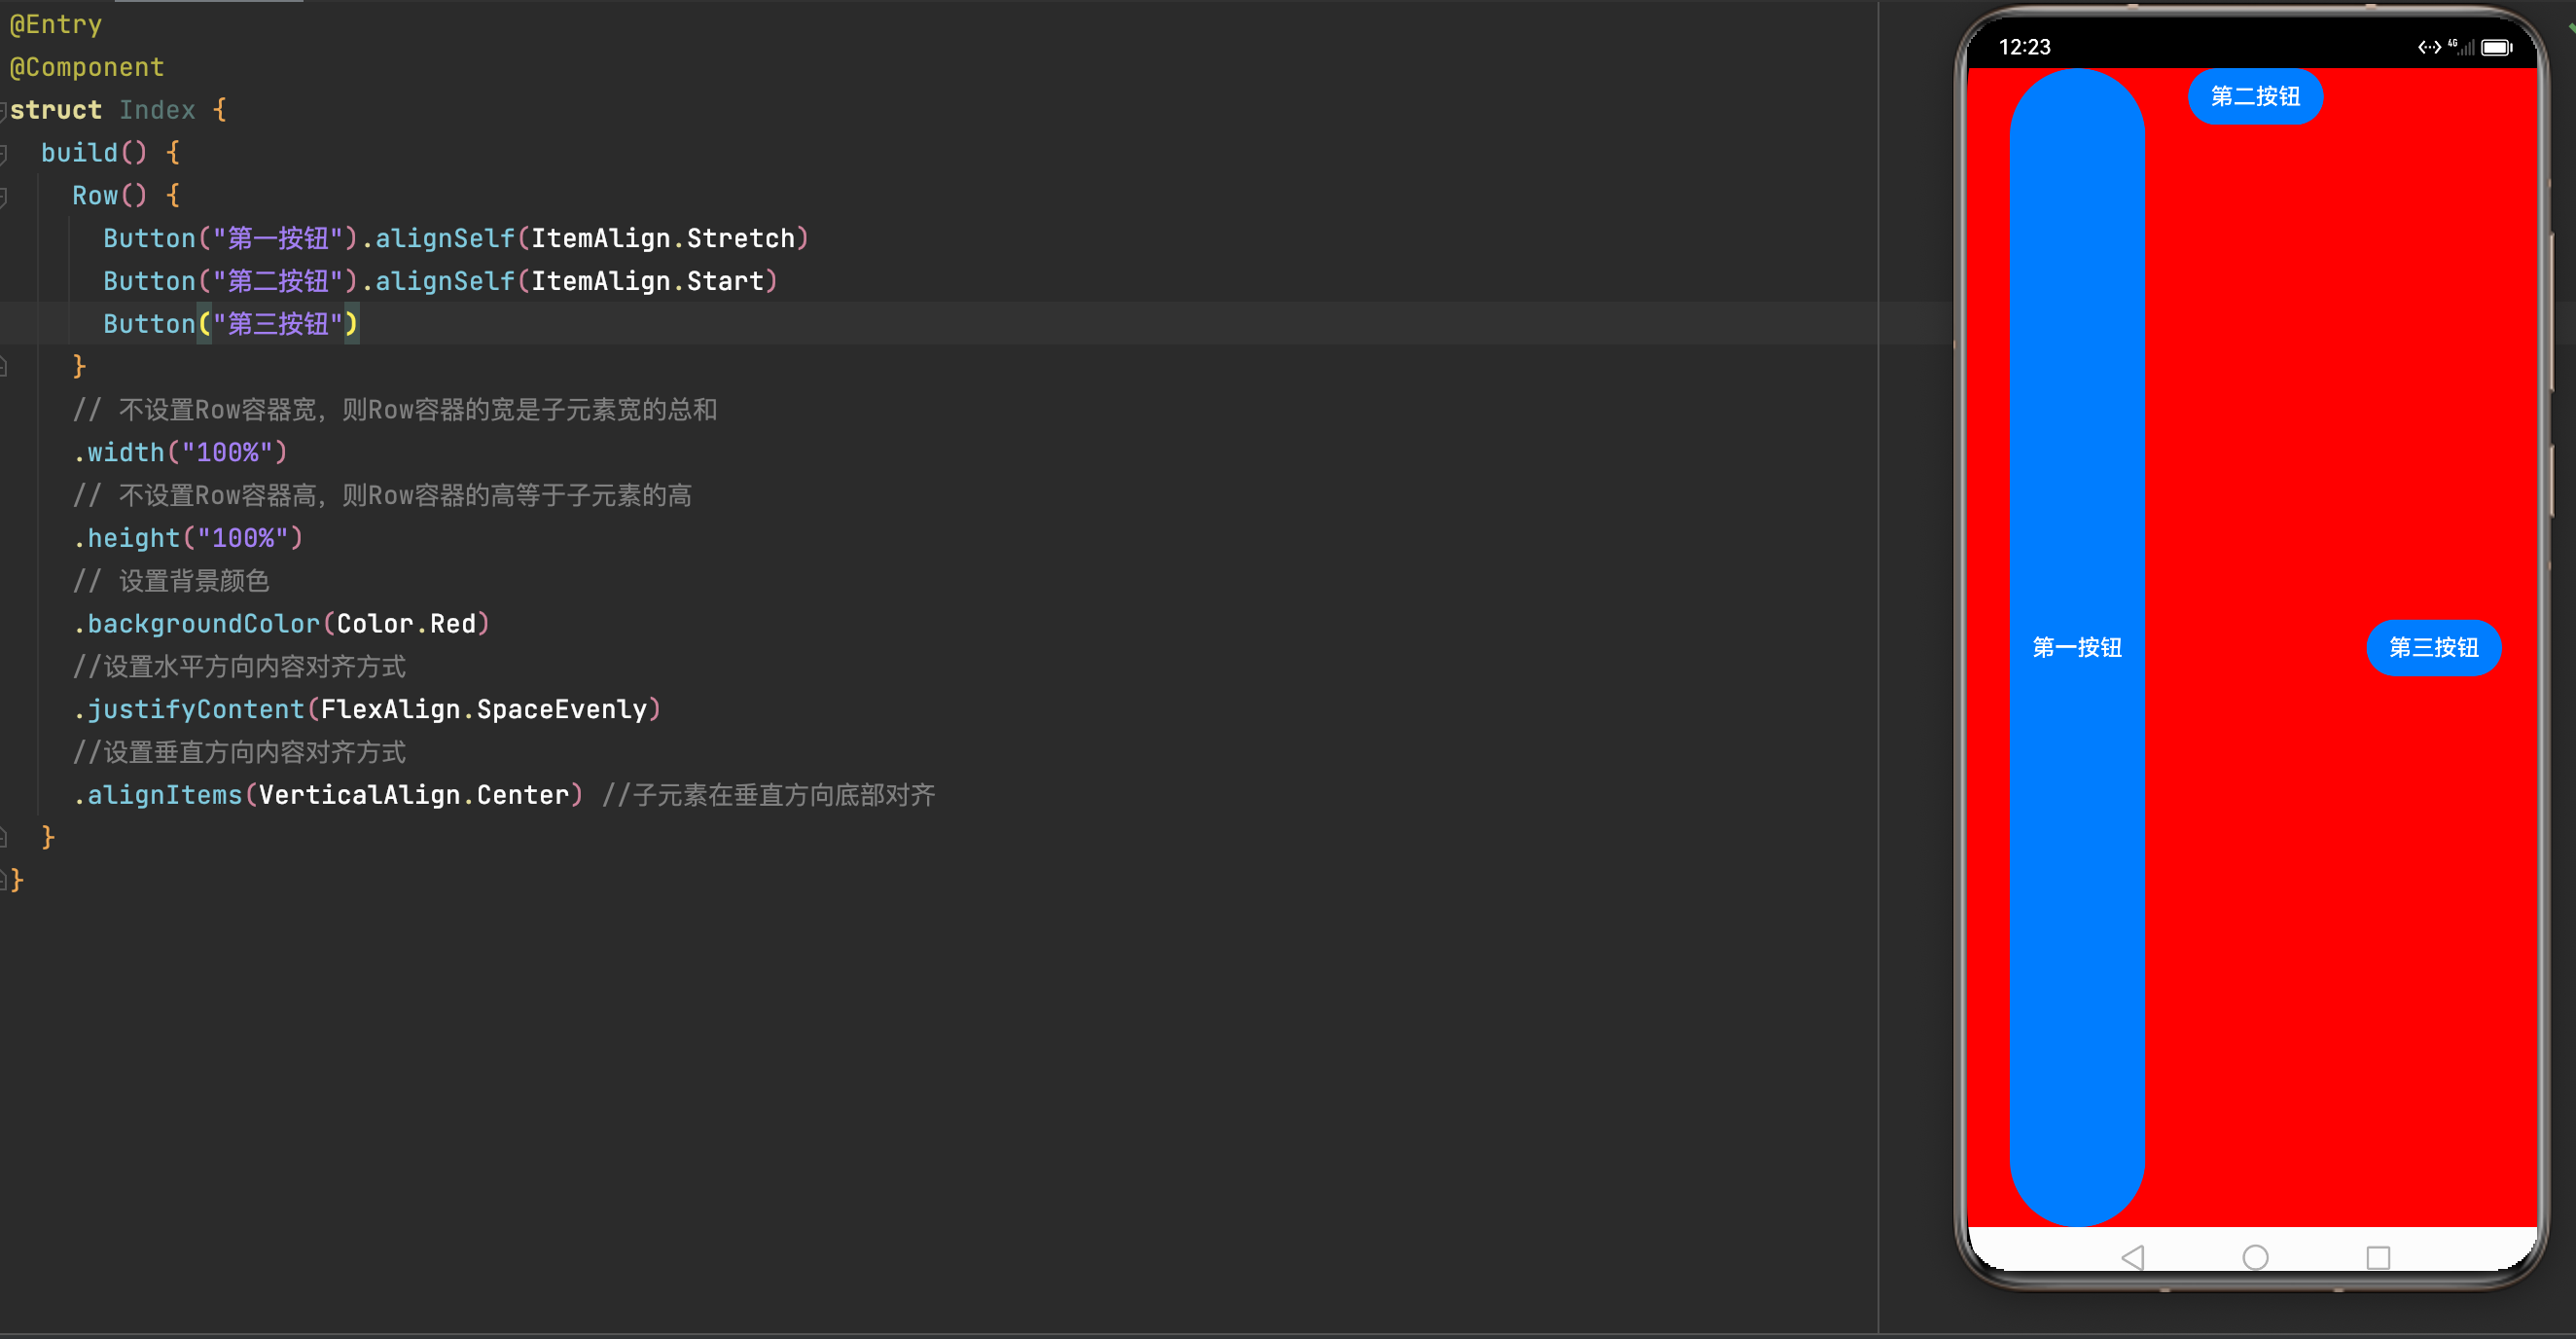
Task: Click the 12:23 clock in phone status bar
Action: 2024,47
